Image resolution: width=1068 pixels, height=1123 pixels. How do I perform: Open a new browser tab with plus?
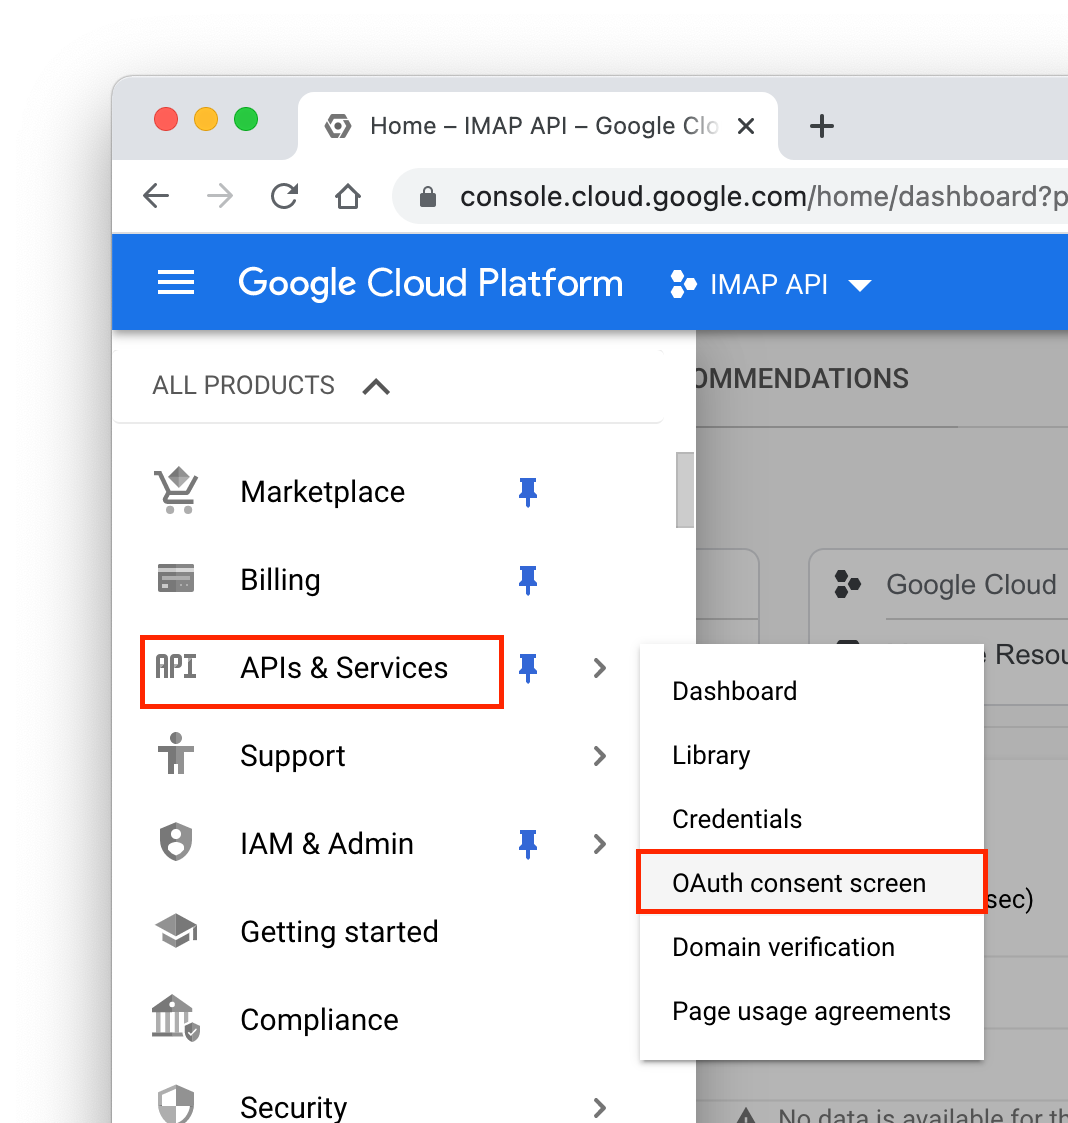822,126
